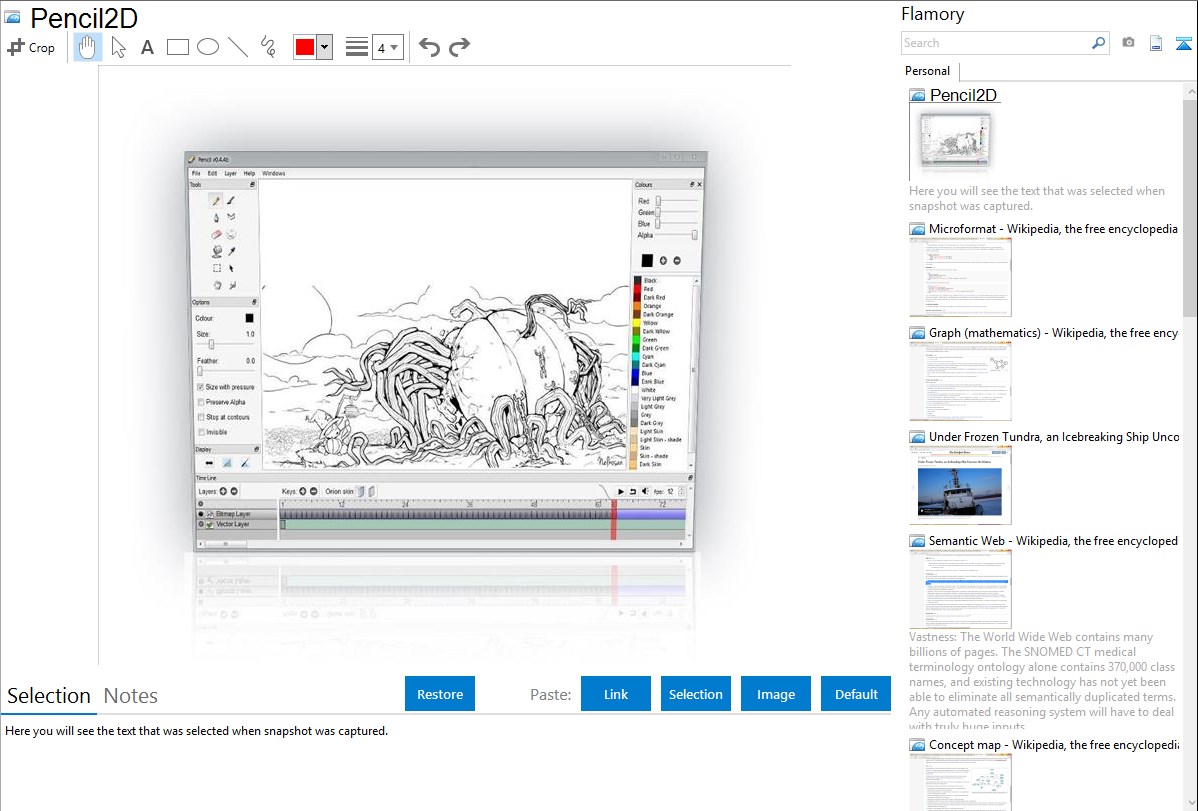The image size is (1198, 811).
Task: Click the document page icon beside camera
Action: 1156,44
